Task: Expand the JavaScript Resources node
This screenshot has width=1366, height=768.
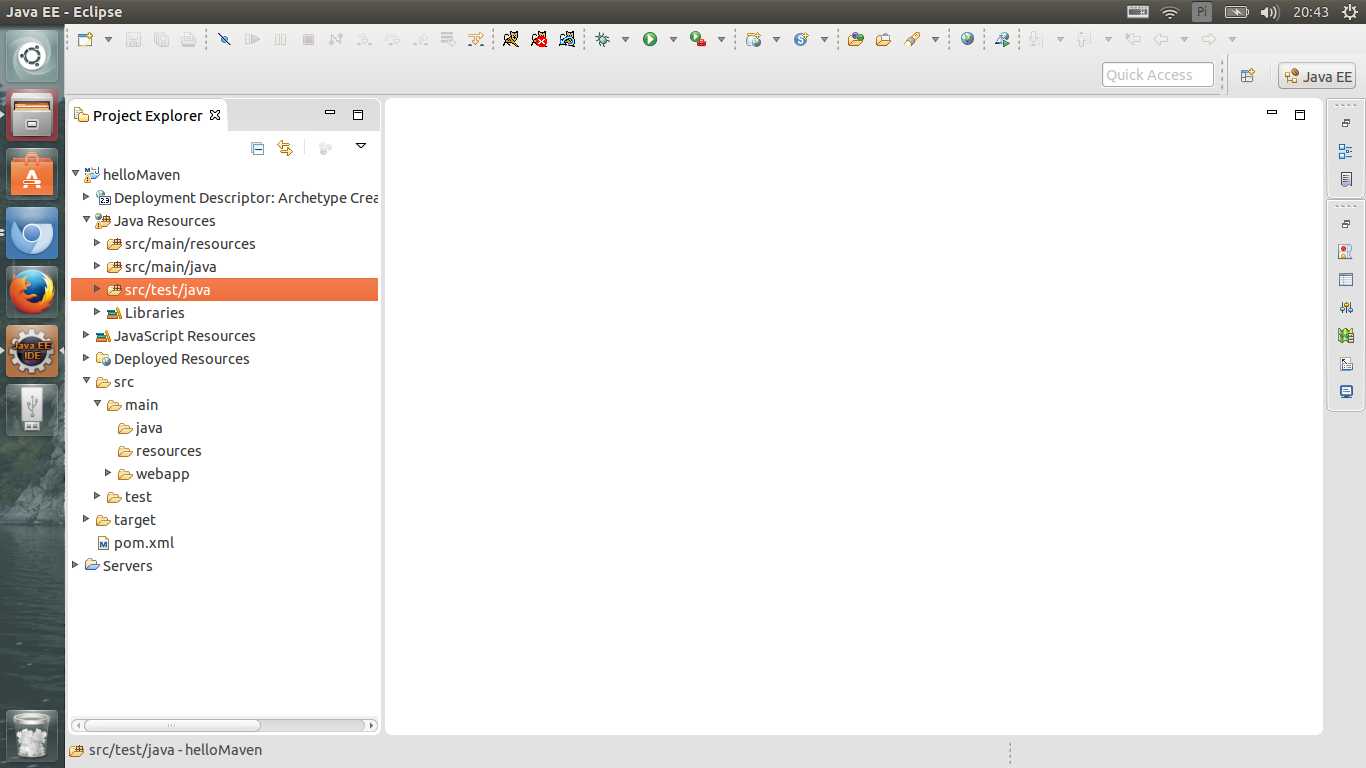Action: 87,335
